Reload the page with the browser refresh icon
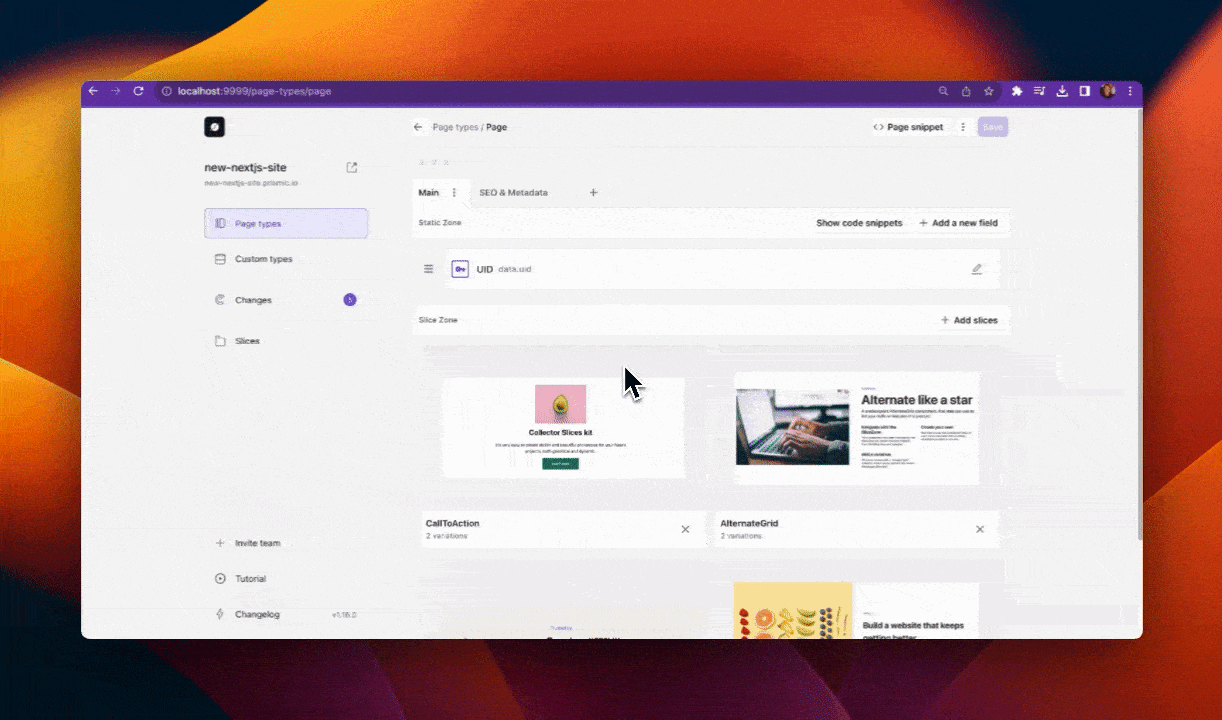 138,91
